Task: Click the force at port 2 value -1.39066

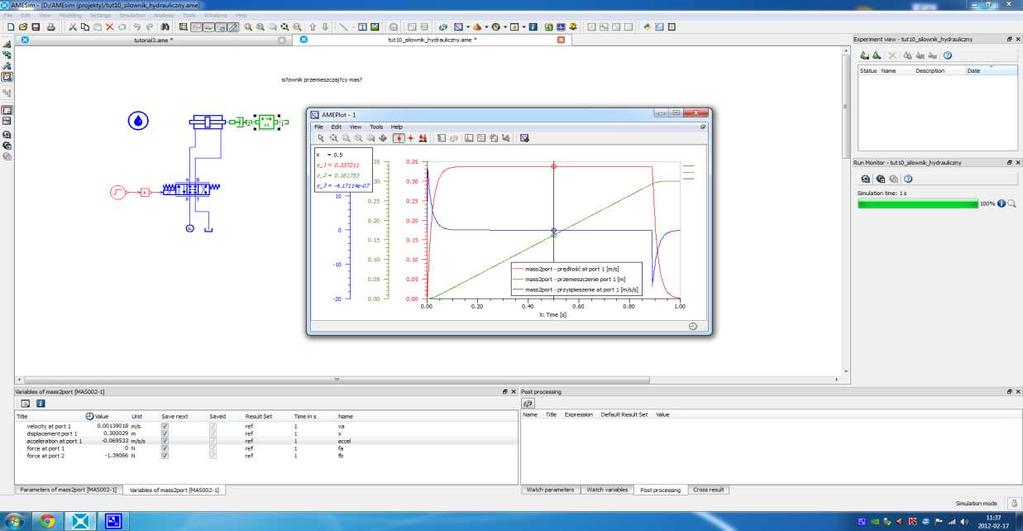Action: (x=115, y=456)
